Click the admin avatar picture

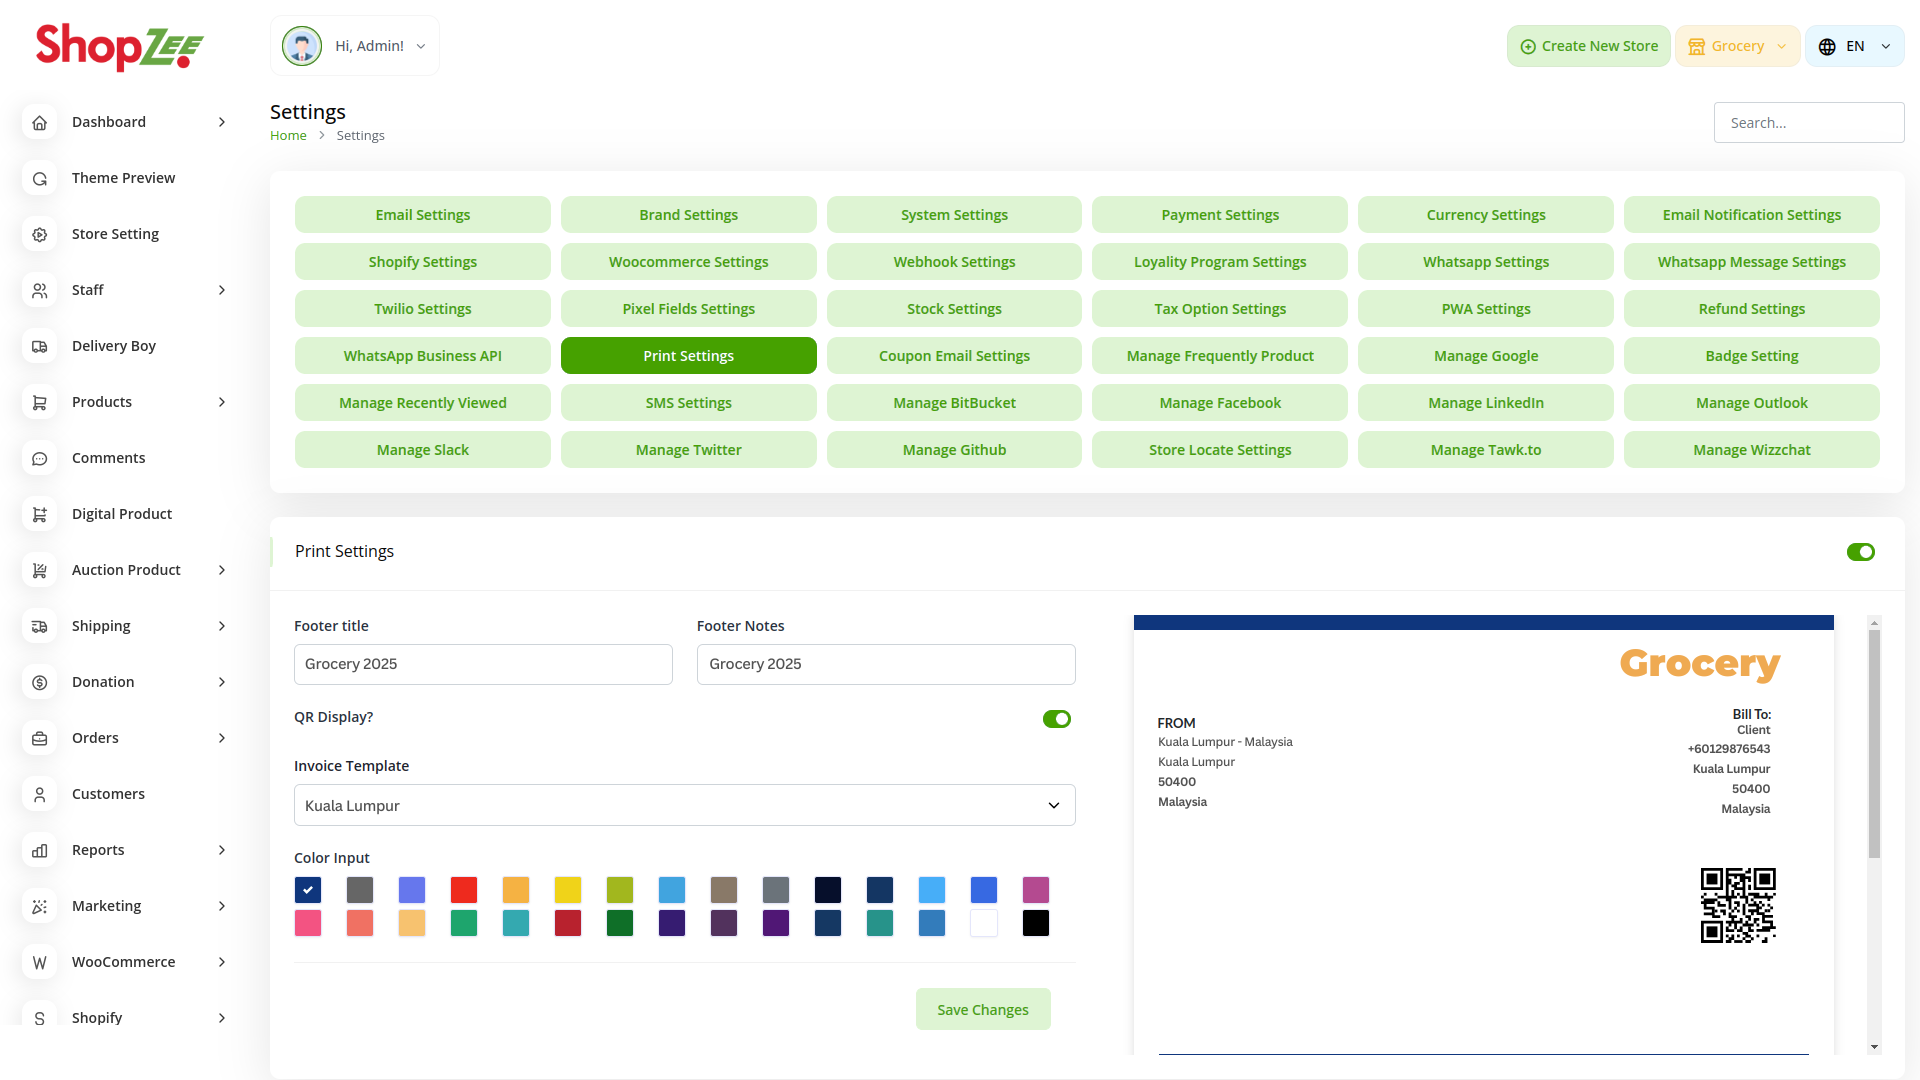[x=302, y=46]
